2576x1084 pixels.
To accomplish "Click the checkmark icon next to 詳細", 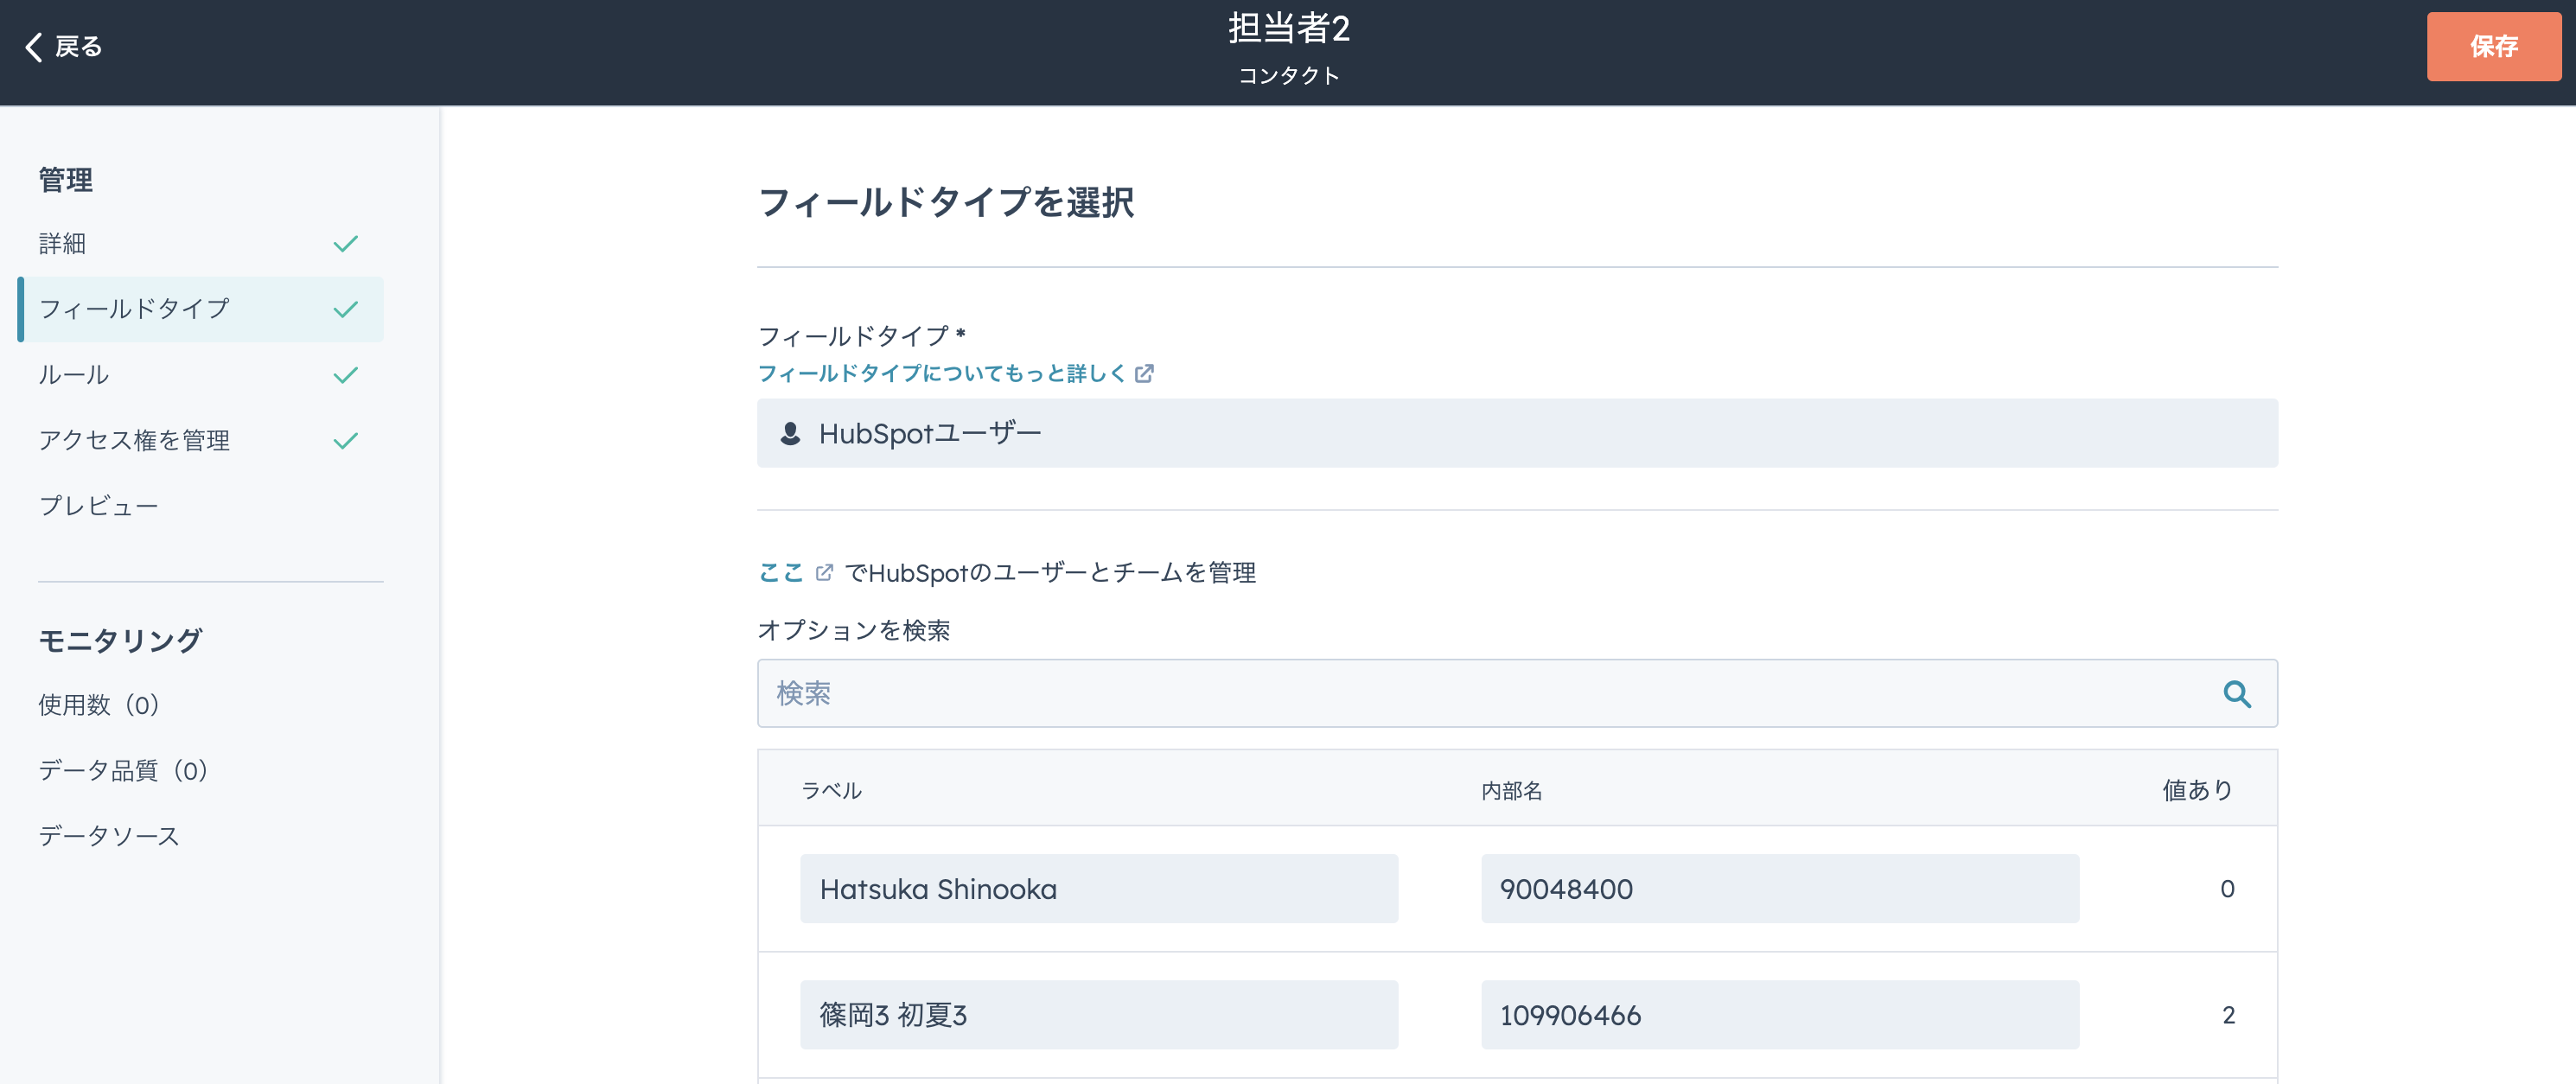I will (x=345, y=244).
